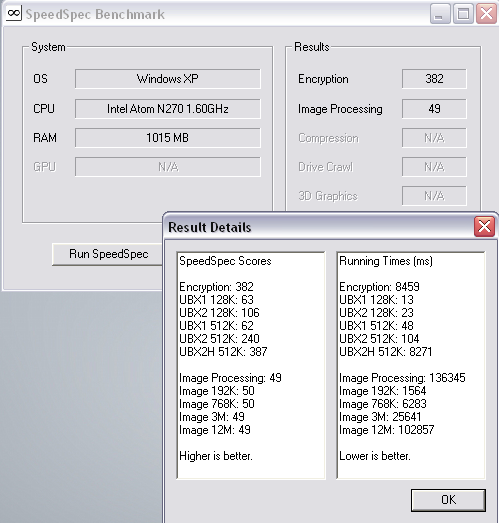Select the RAM field 1015 MB
499x523 pixels.
[168, 138]
